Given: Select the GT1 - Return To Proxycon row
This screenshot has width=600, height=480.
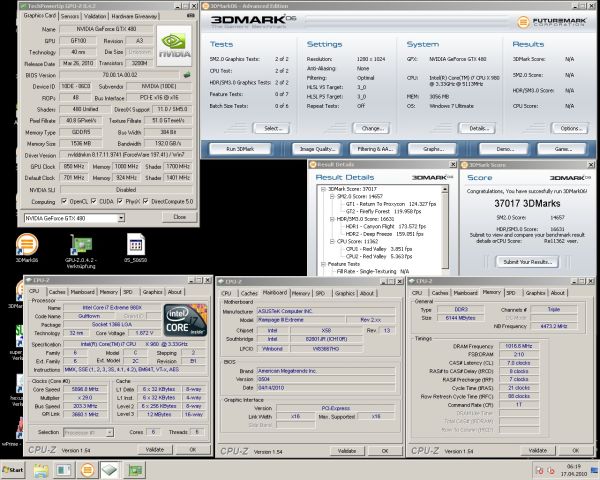Looking at the screenshot, I should pos(391,204).
